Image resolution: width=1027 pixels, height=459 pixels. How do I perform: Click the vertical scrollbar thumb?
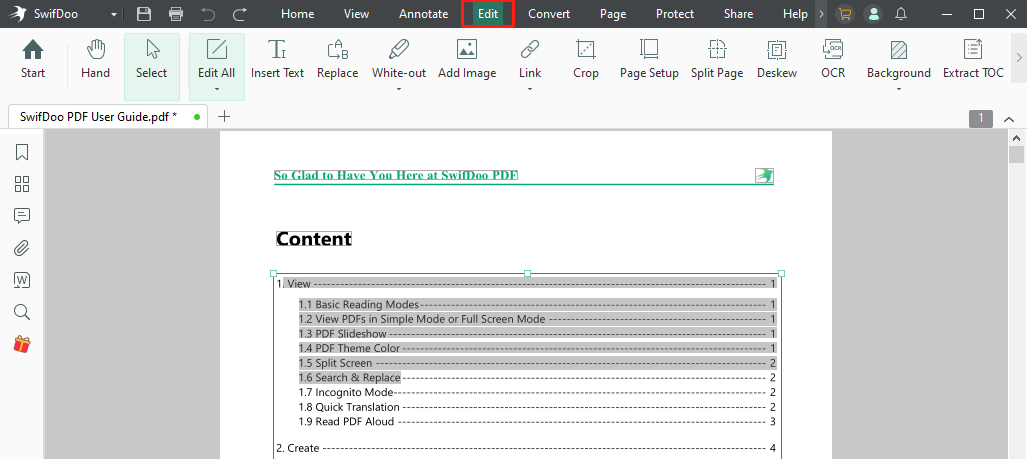(x=1017, y=155)
